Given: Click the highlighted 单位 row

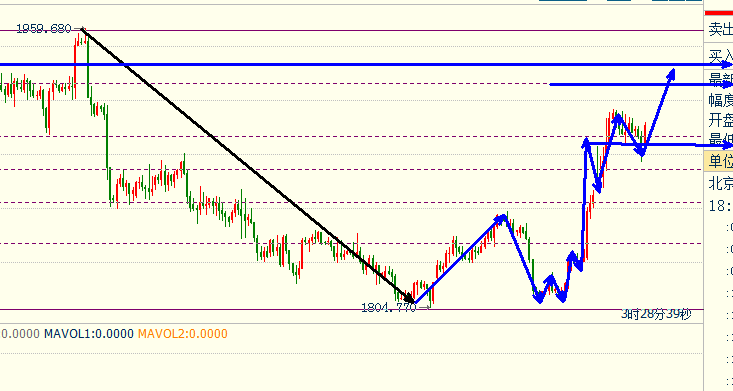Looking at the screenshot, I should [x=719, y=161].
